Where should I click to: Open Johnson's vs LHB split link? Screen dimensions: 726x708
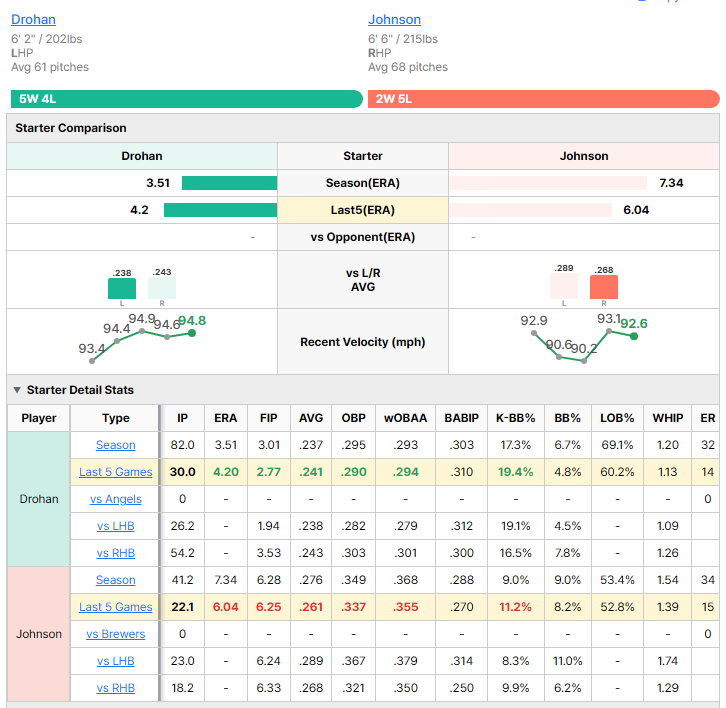point(116,661)
